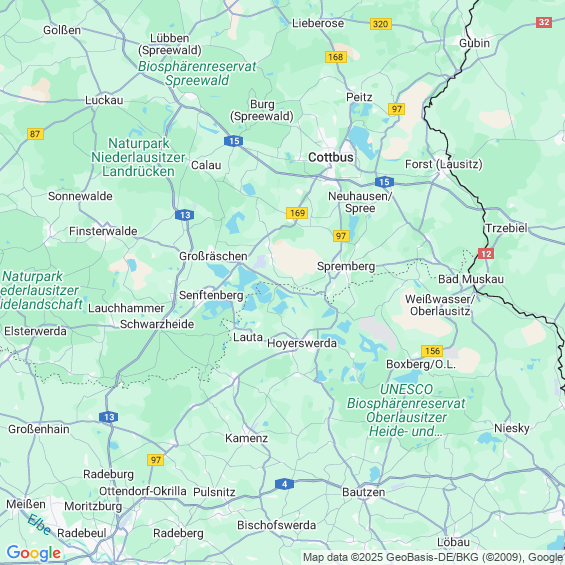565x565 pixels.
Task: Select the Senftenberg town label
Action: 211,295
